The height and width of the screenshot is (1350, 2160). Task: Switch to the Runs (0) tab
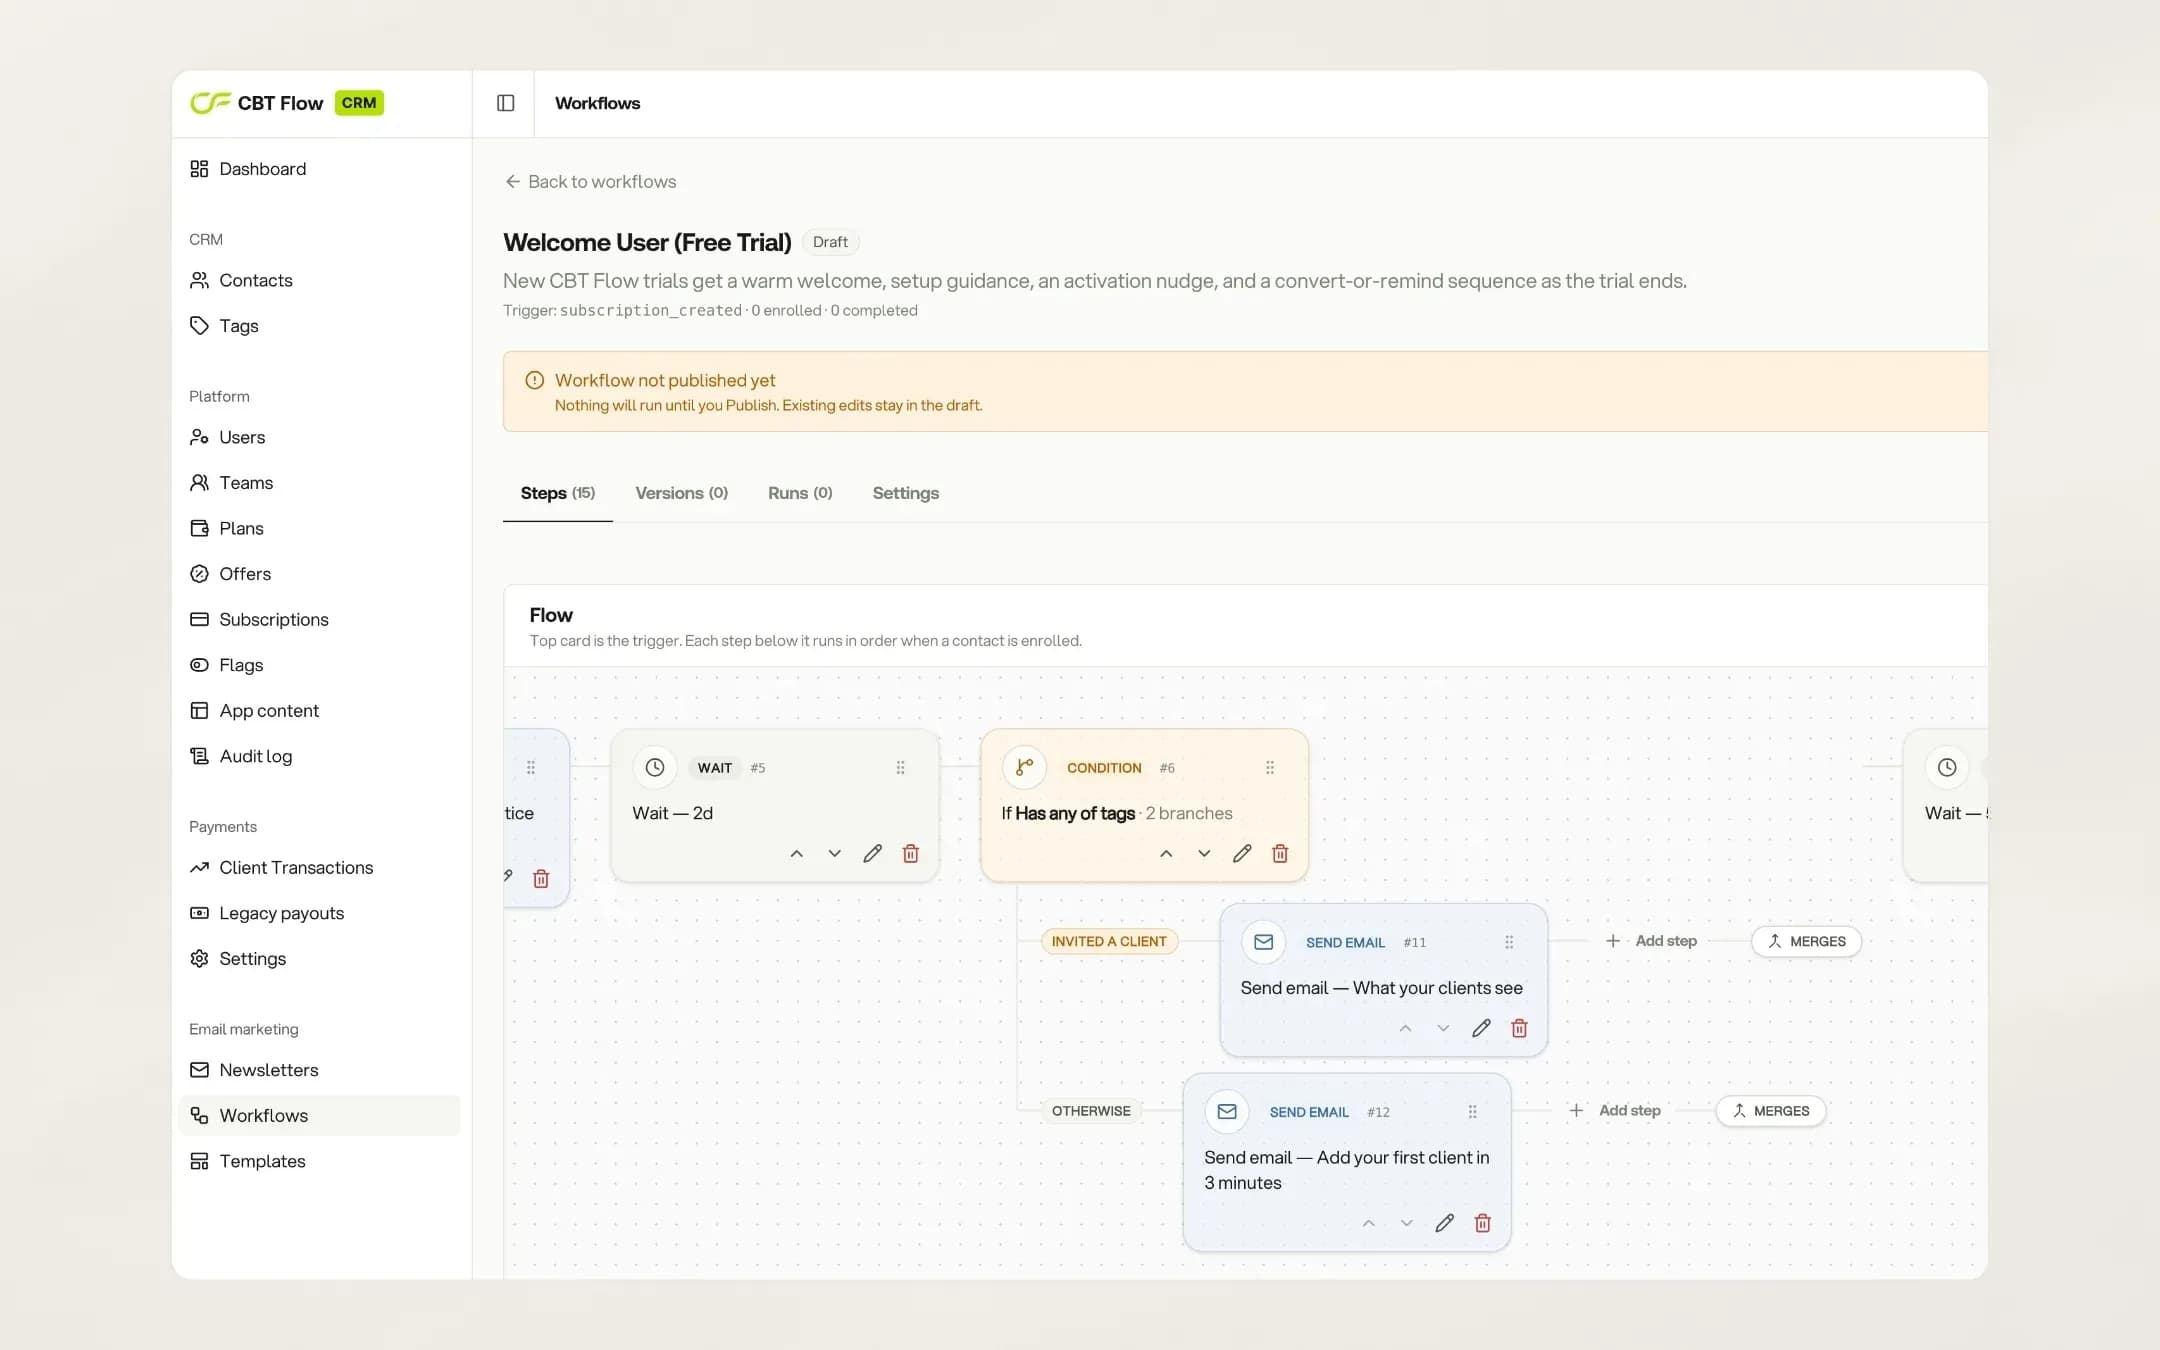coord(800,493)
